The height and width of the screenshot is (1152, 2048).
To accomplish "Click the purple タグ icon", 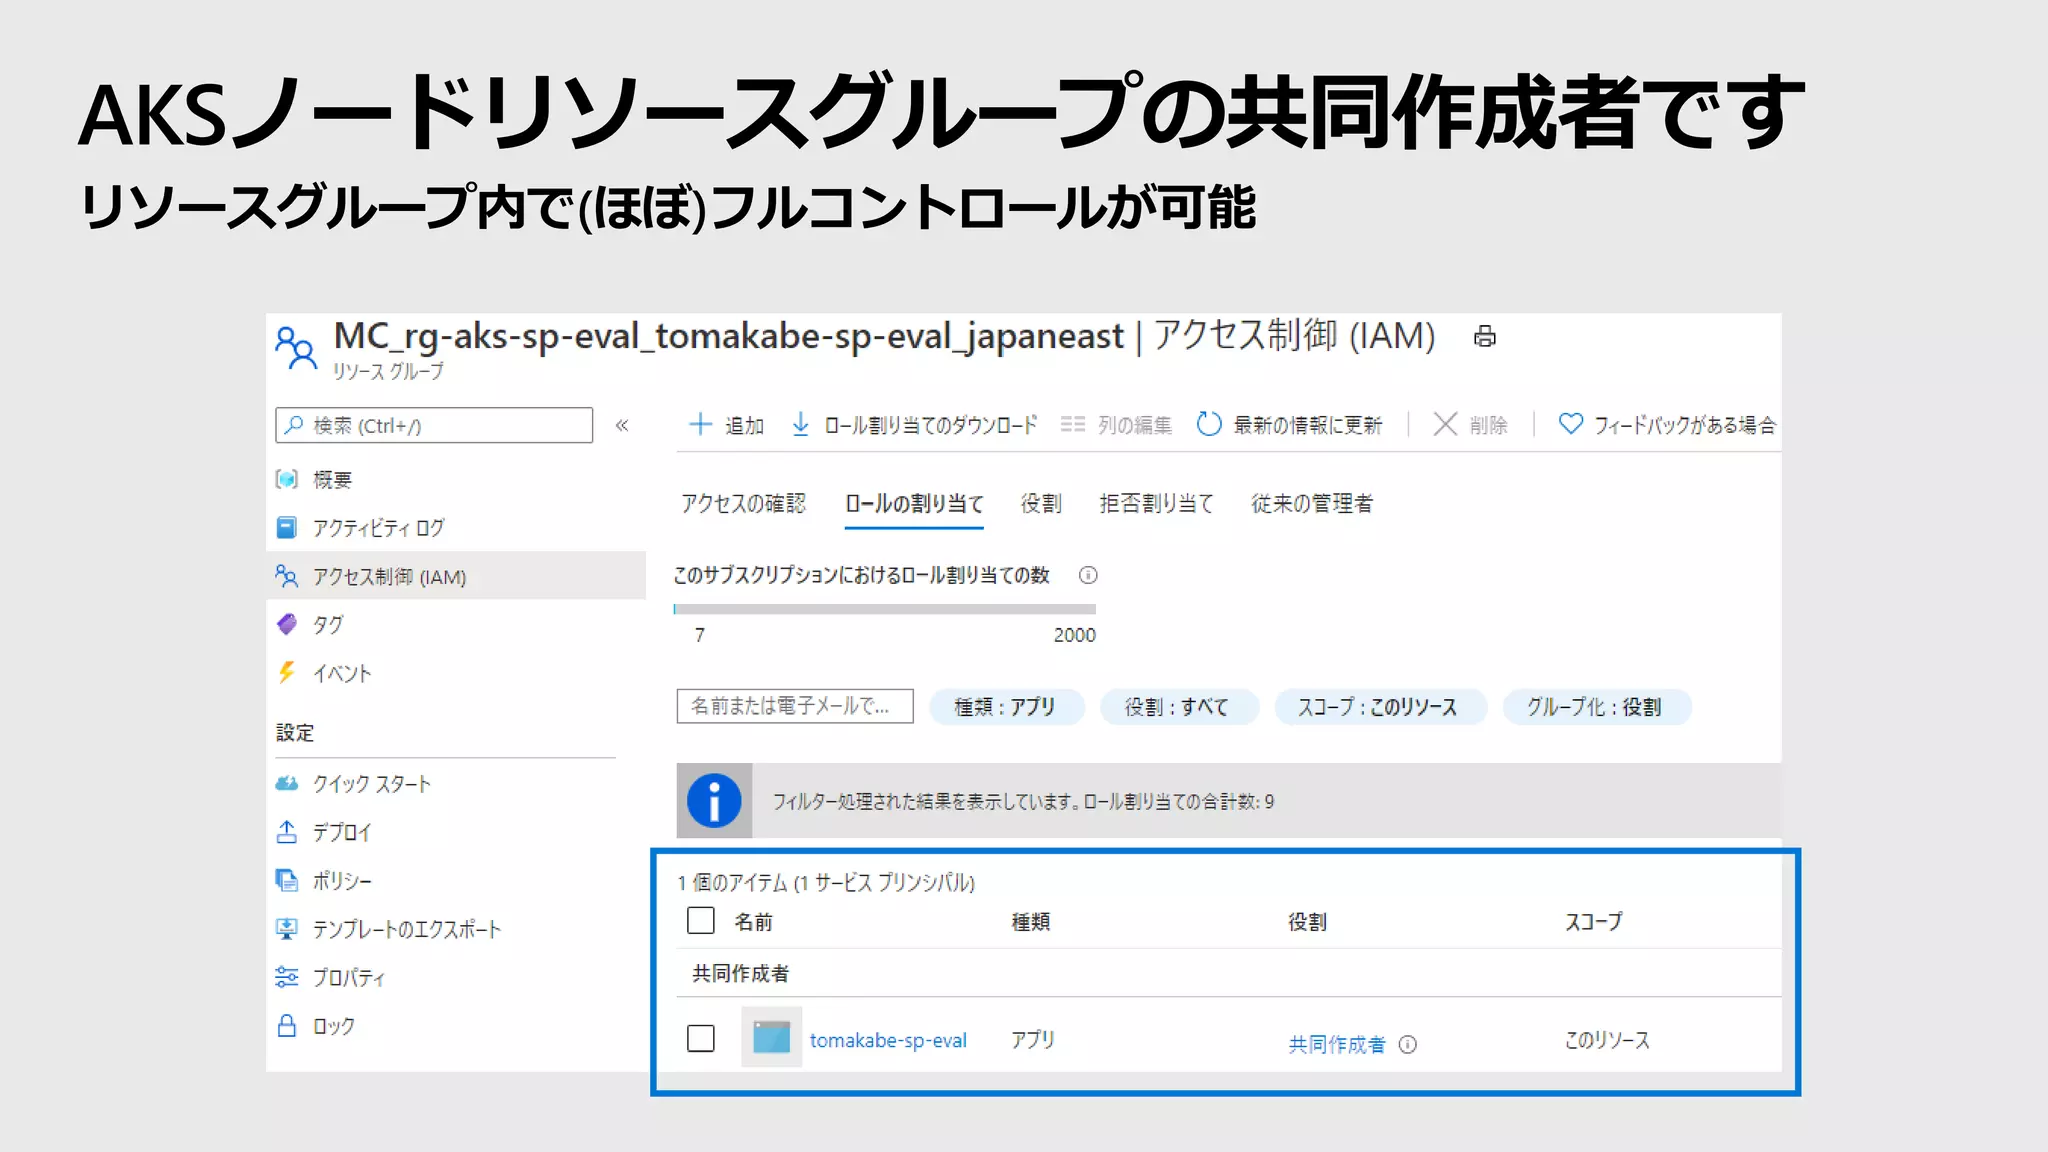I will click(287, 624).
